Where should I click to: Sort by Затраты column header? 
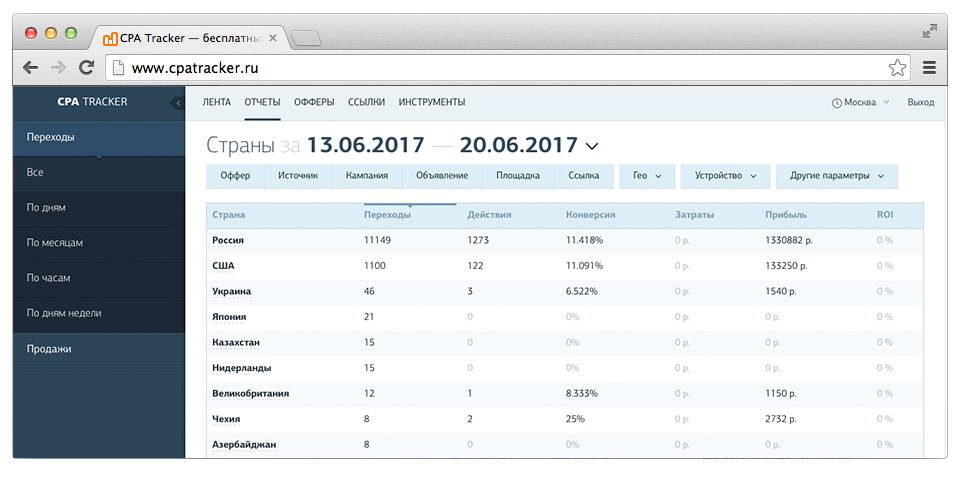point(694,215)
